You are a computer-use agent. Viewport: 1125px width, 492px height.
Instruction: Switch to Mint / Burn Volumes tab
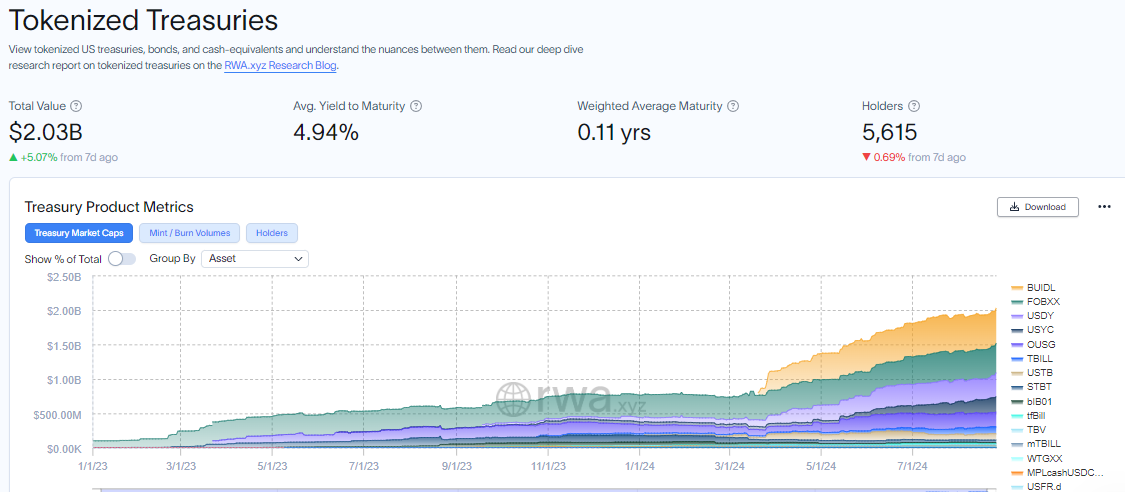click(189, 233)
